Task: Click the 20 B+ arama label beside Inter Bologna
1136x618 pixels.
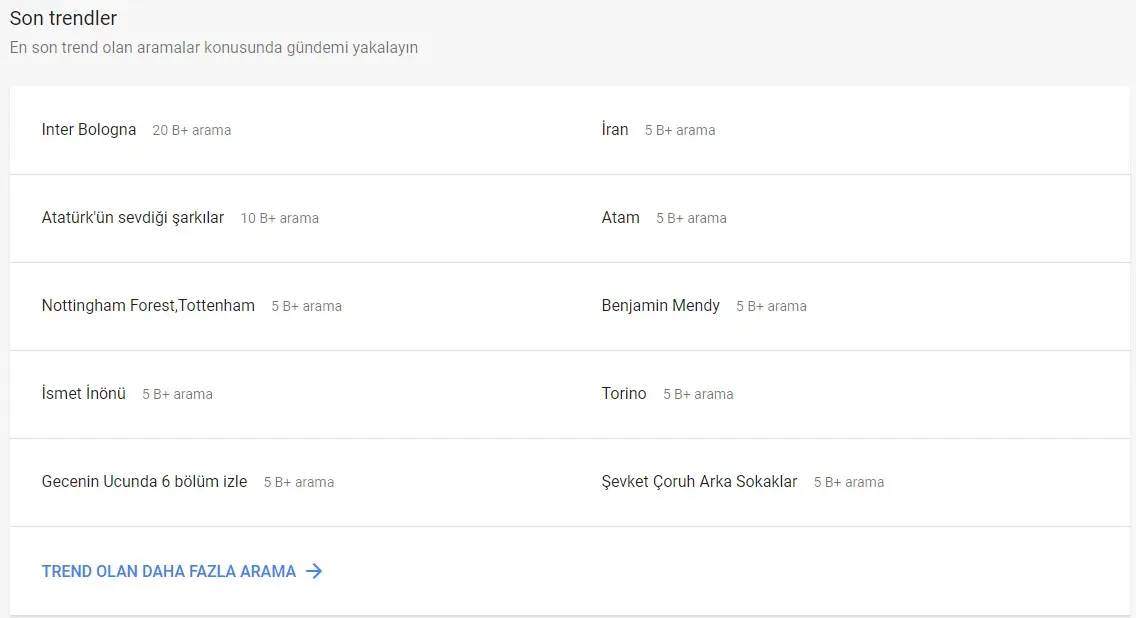Action: [x=191, y=129]
